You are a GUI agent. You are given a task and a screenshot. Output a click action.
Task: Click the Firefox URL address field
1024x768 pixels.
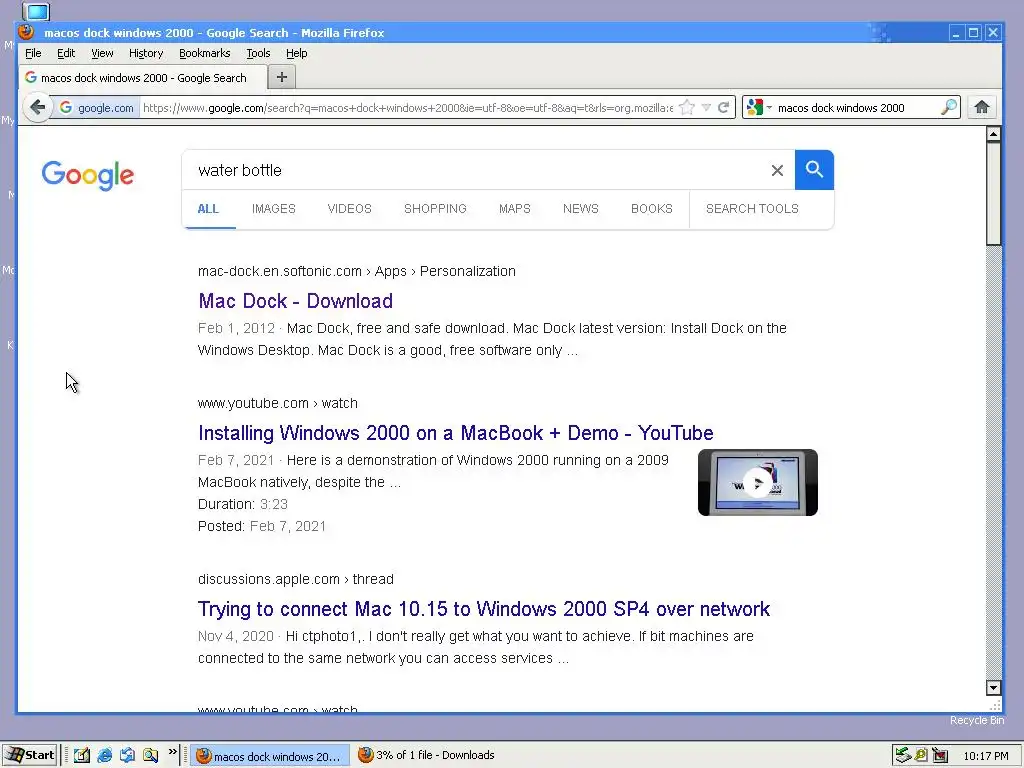tap(408, 108)
